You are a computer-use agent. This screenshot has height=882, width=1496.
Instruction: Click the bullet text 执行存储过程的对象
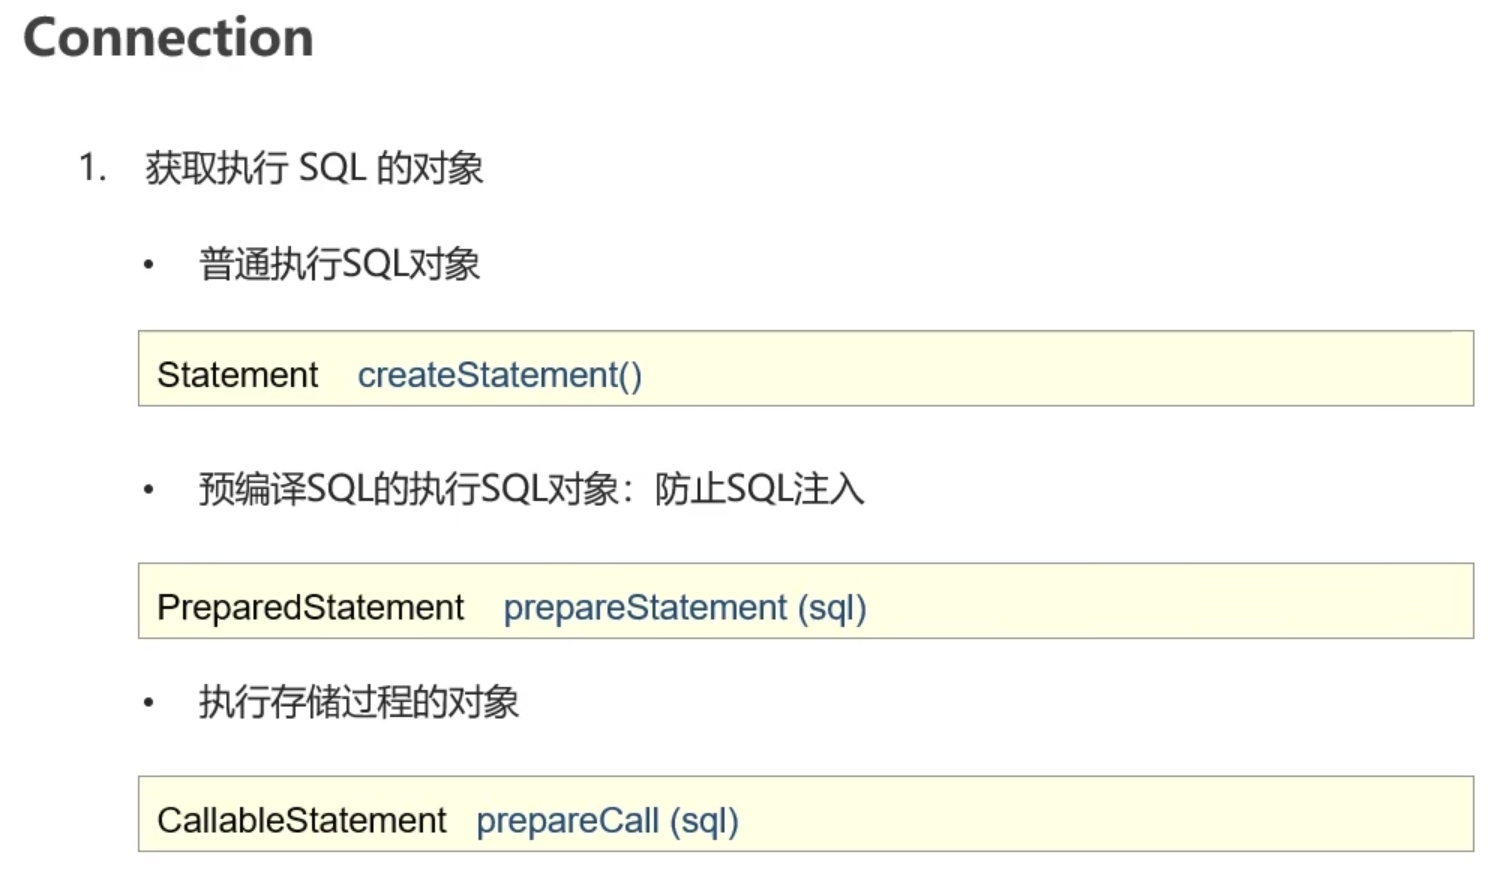click(x=358, y=702)
